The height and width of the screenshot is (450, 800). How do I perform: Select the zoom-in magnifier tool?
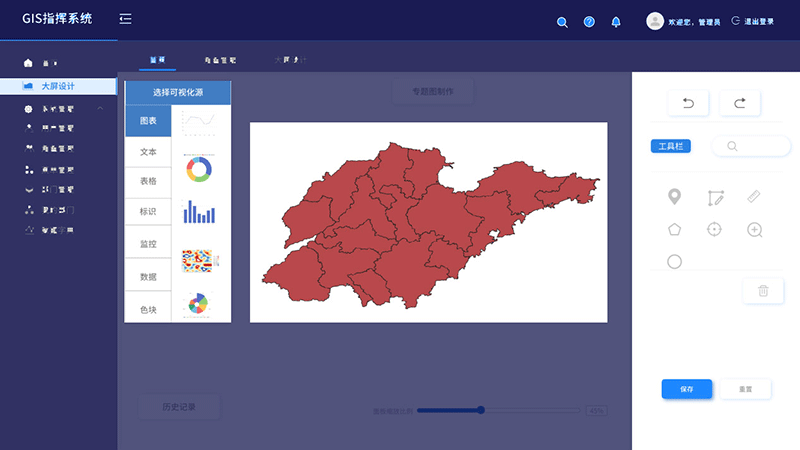click(x=755, y=229)
